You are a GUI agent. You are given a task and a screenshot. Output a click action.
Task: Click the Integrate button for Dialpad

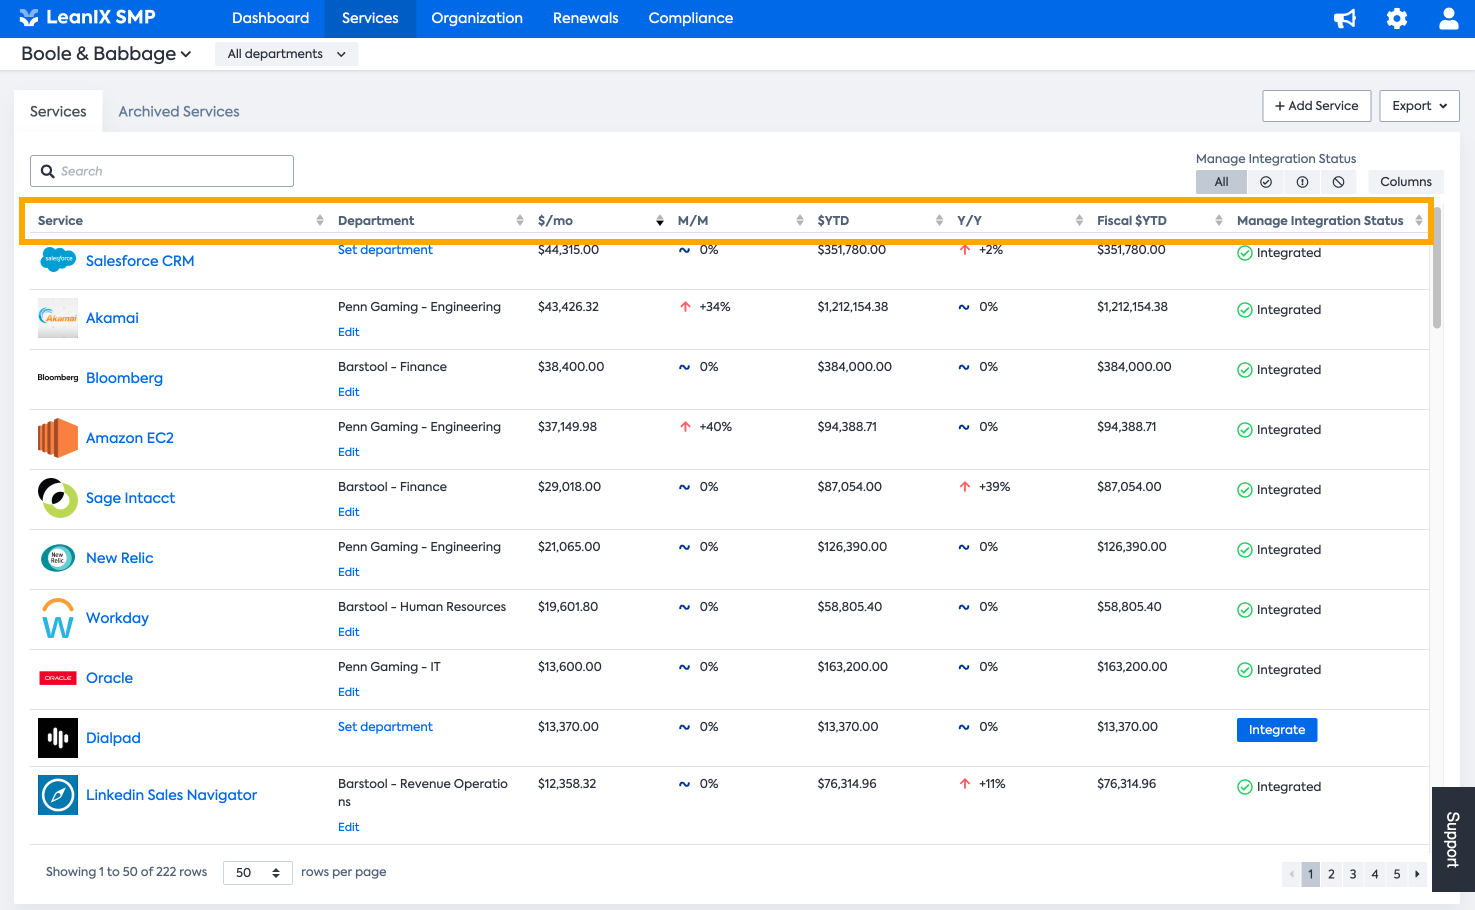coord(1276,730)
